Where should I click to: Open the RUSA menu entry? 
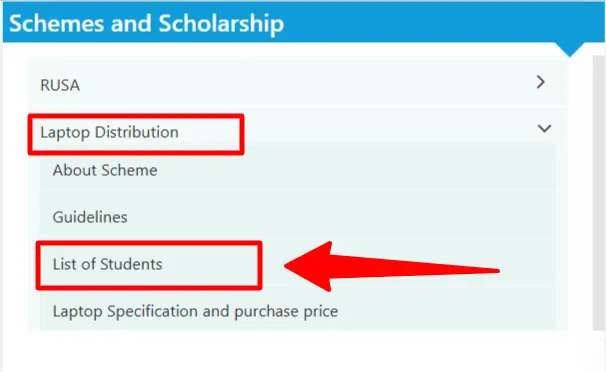[x=60, y=85]
